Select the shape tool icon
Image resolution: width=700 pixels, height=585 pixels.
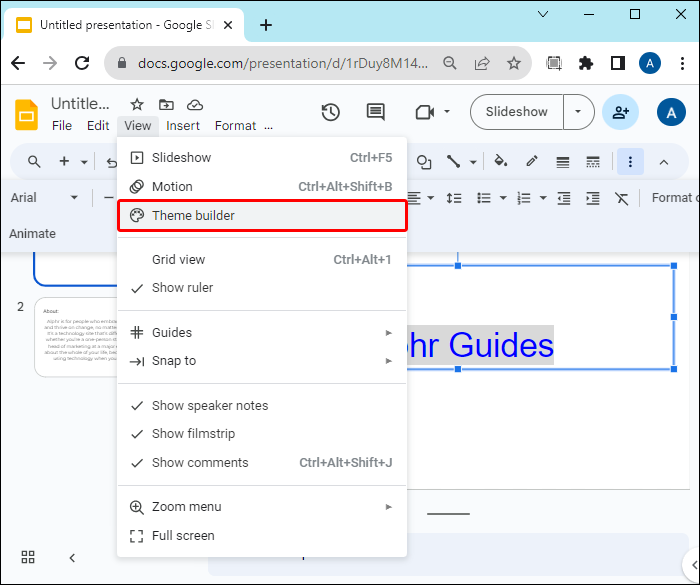point(424,162)
